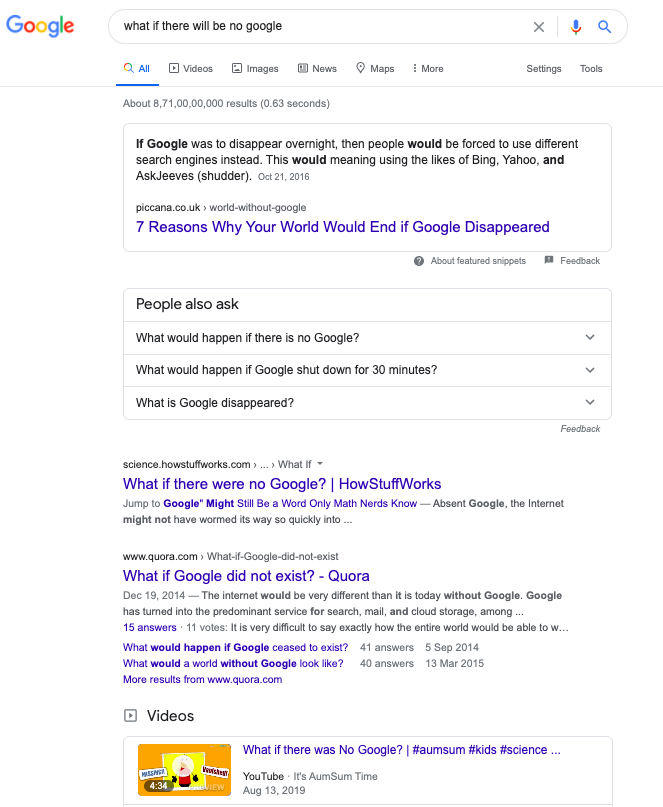The image size is (663, 807).
Task: Switch to the Images tab
Action: [255, 69]
